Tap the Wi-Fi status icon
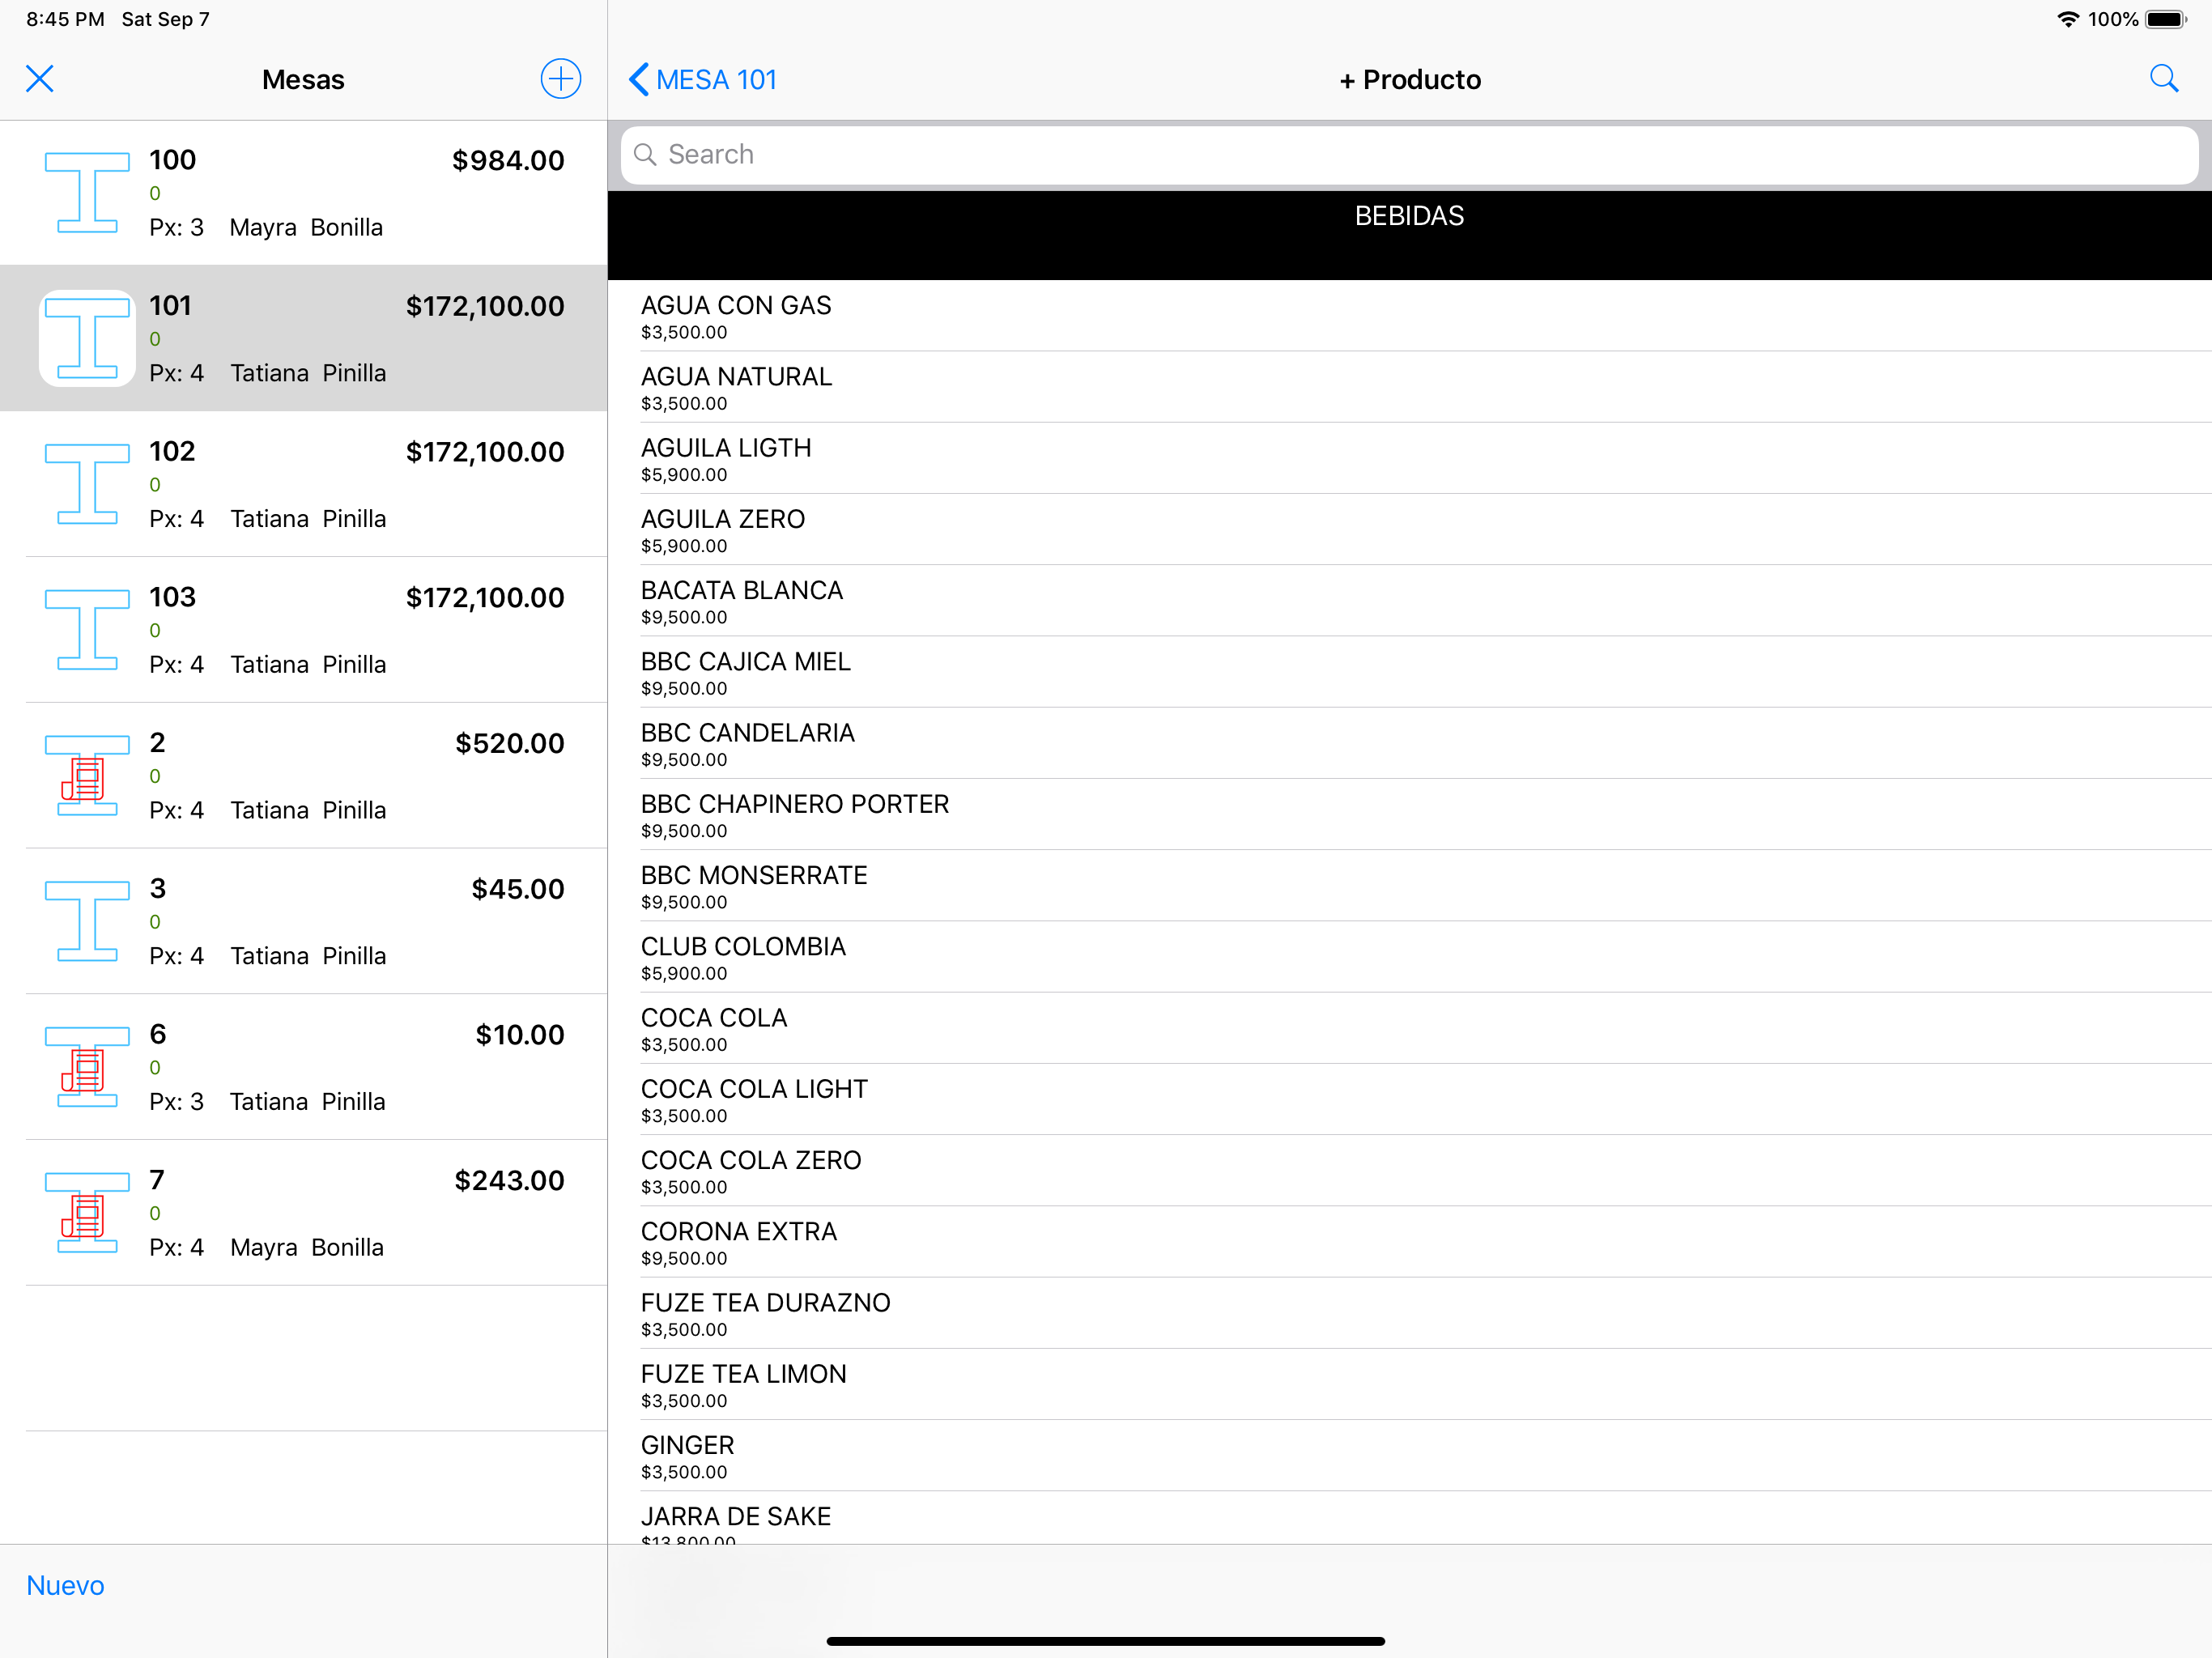 click(2068, 19)
